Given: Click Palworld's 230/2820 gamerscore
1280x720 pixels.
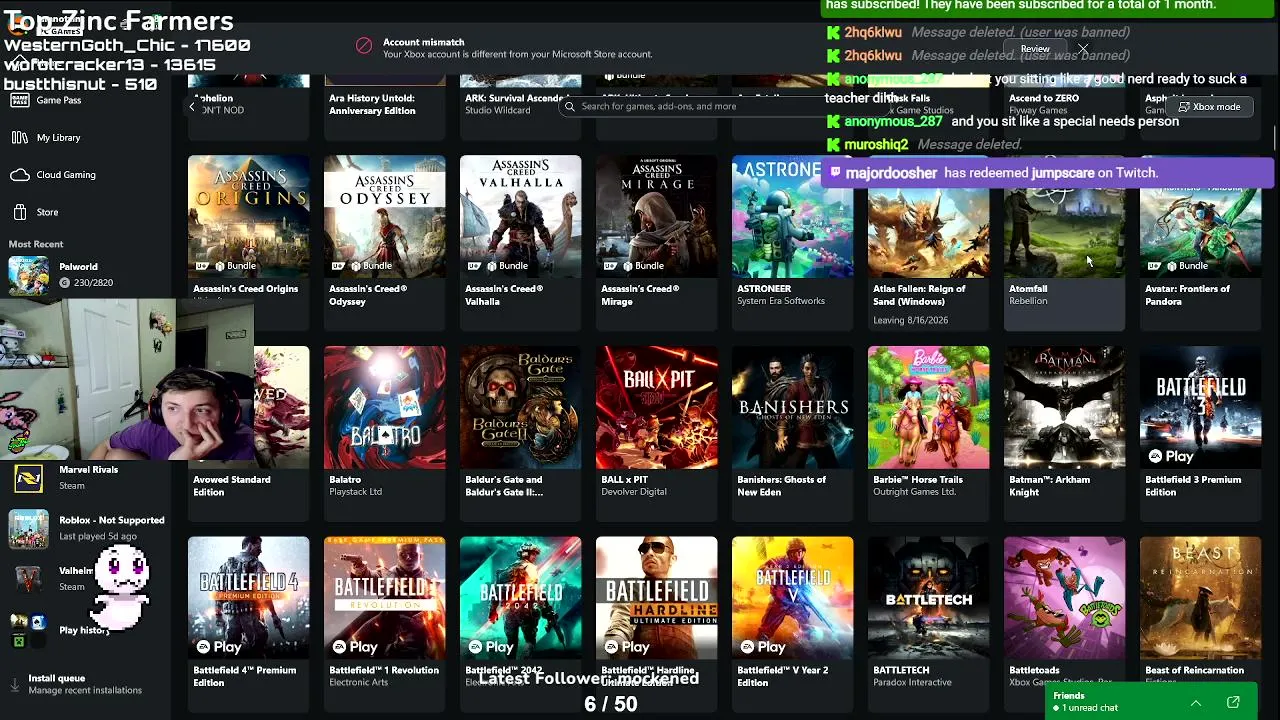Looking at the screenshot, I should click(x=86, y=283).
